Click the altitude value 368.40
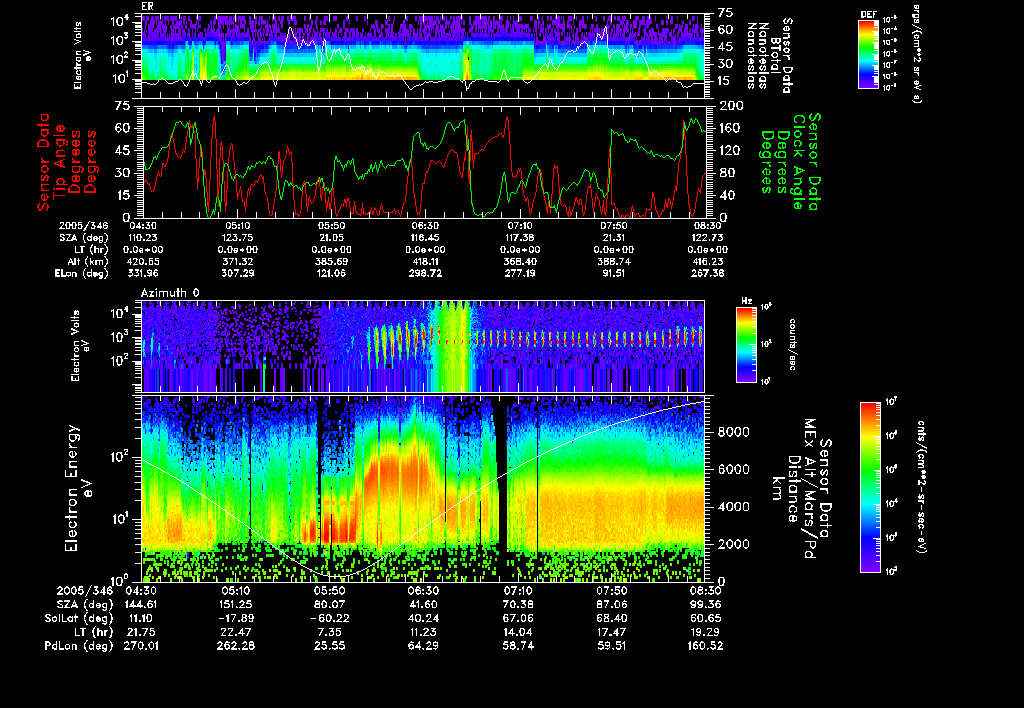Image resolution: width=1024 pixels, height=708 pixels. point(520,262)
